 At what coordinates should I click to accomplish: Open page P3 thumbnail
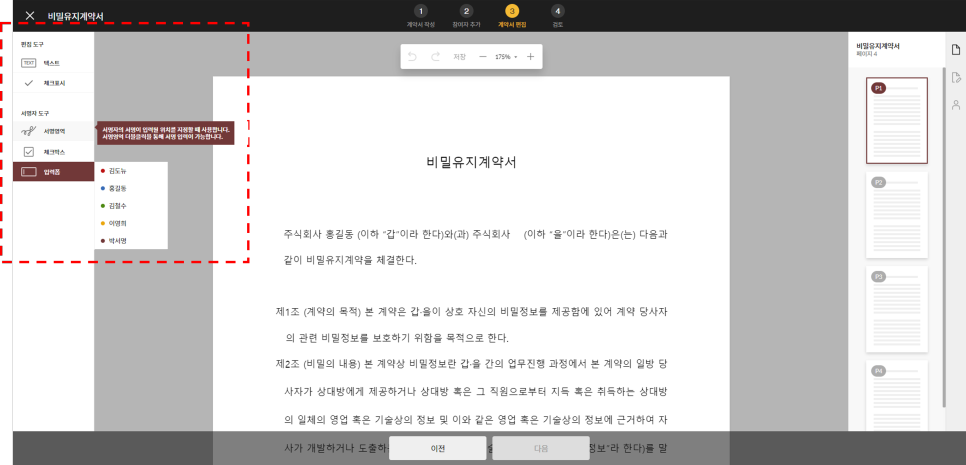coord(897,309)
